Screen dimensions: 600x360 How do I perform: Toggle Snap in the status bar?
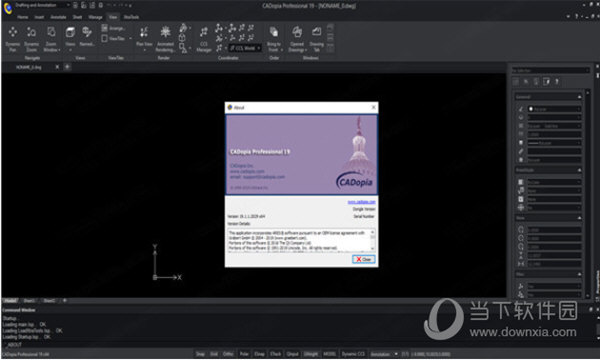coord(200,354)
